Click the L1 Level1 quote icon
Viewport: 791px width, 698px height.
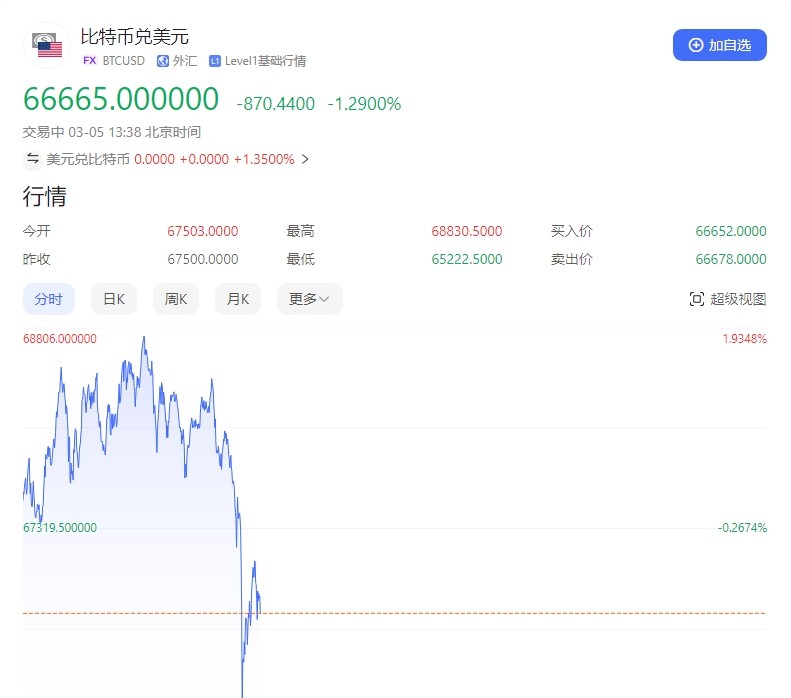215,61
